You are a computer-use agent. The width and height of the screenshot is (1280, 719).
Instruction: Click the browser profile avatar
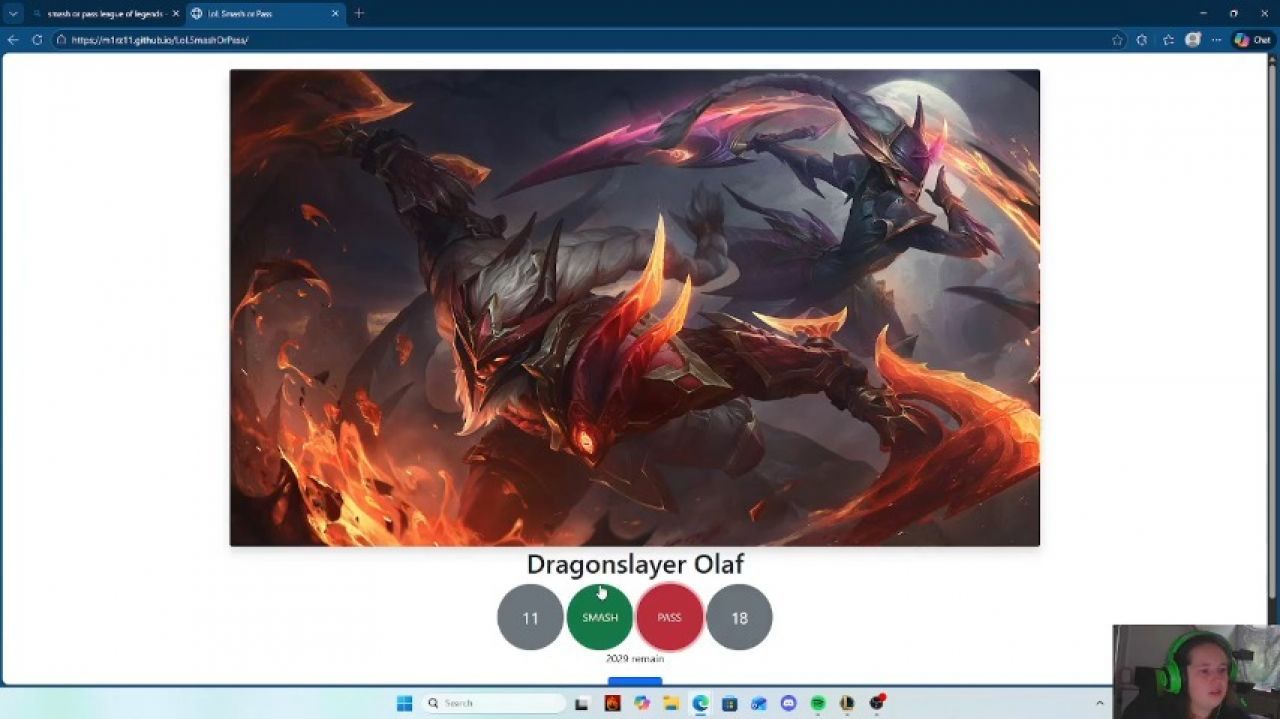pyautogui.click(x=1193, y=40)
